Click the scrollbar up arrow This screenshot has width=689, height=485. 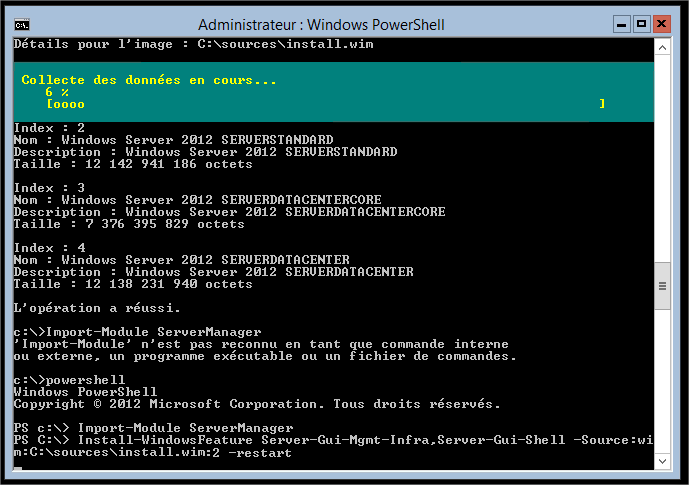[663, 47]
